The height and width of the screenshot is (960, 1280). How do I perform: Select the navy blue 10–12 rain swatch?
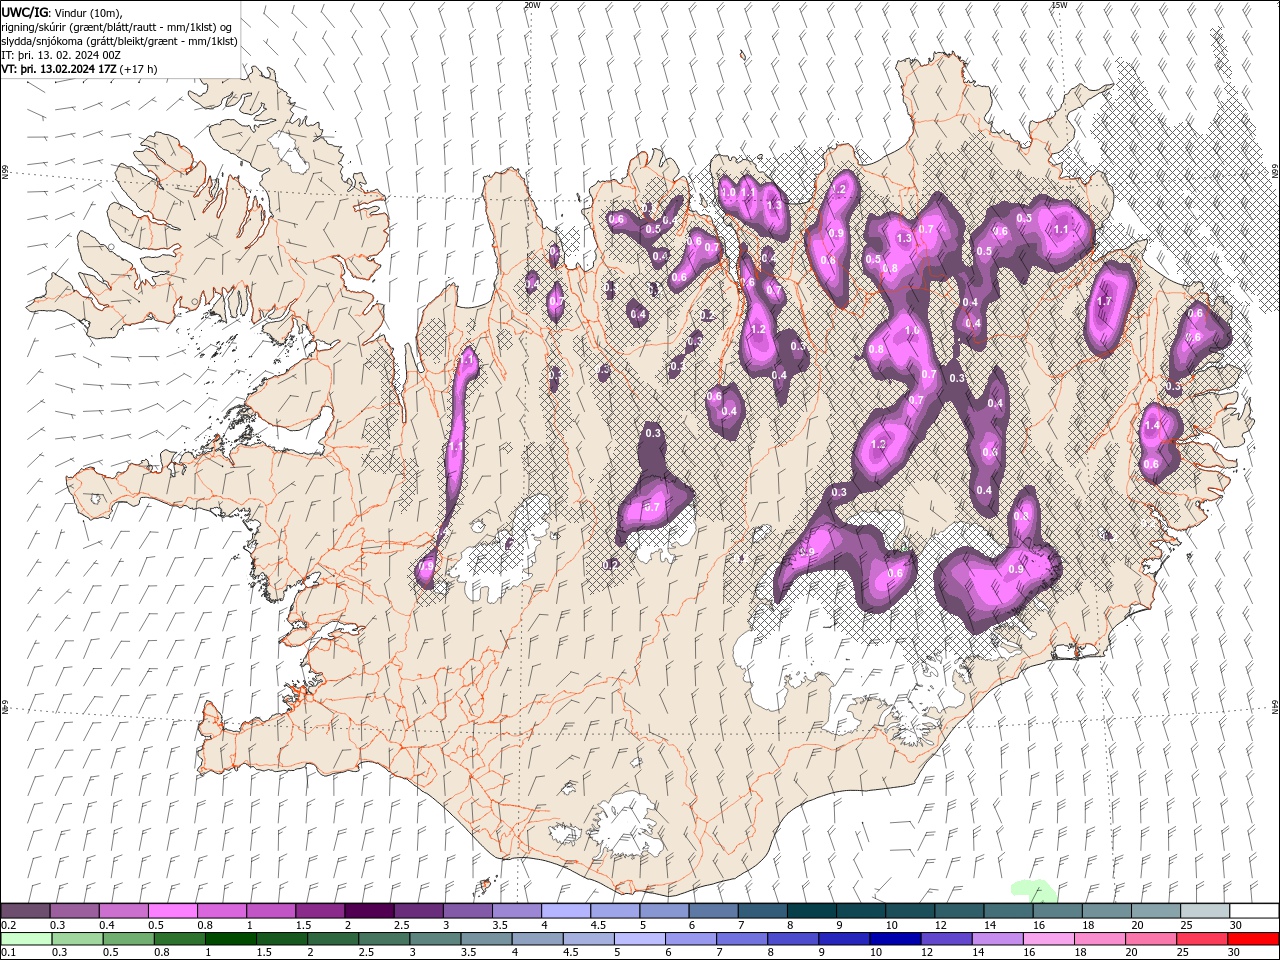click(894, 939)
